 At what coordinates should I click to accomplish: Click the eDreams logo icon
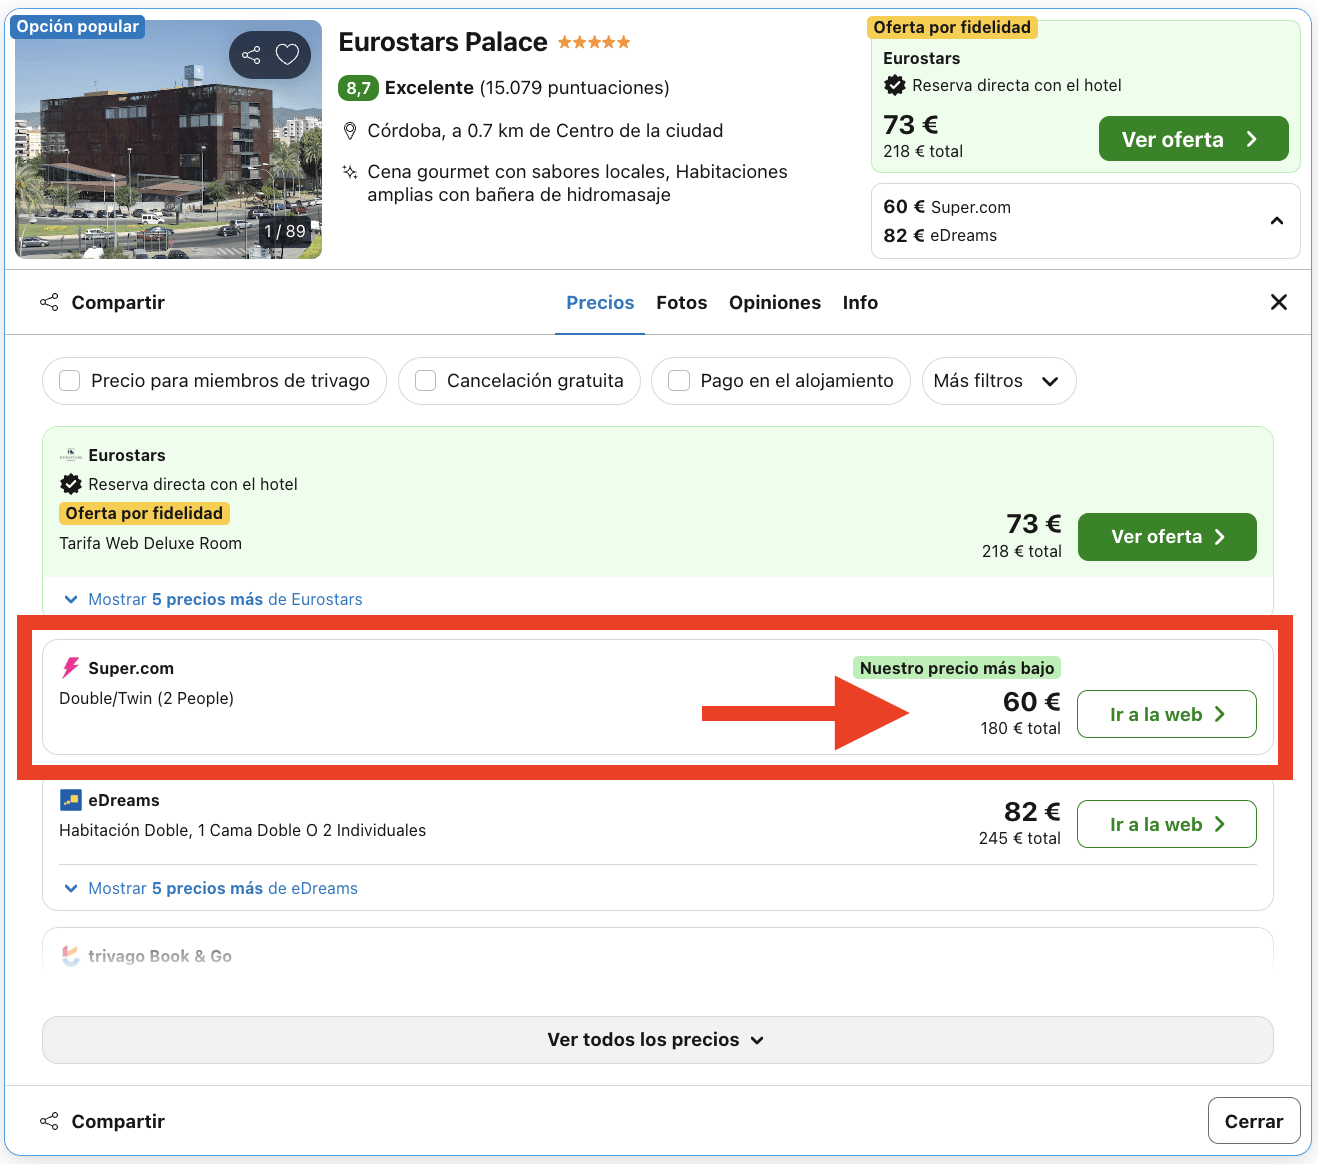tap(70, 799)
